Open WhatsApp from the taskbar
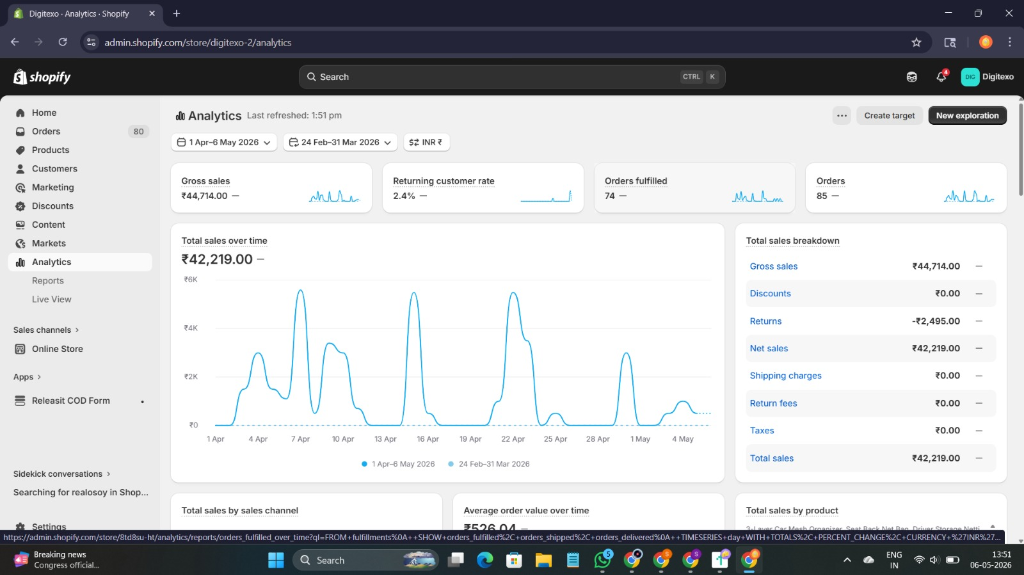Viewport: 1024px width, 575px height. pos(602,560)
